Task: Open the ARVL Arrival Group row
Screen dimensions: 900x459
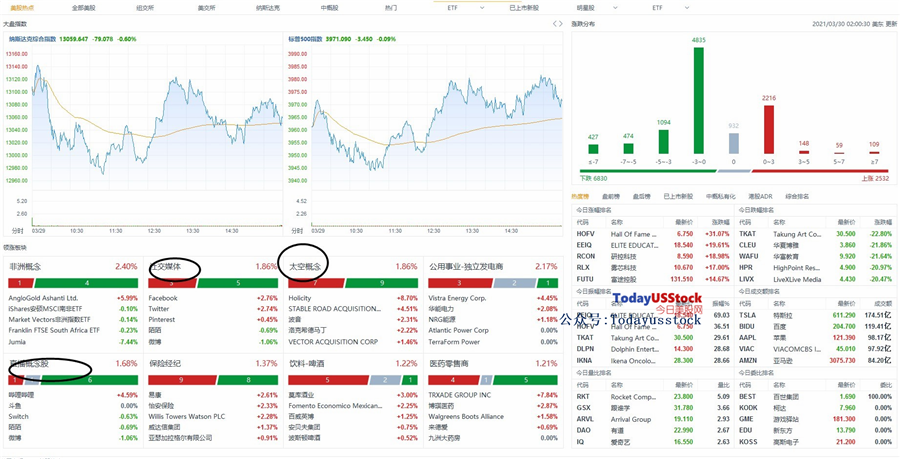Action: click(653, 419)
